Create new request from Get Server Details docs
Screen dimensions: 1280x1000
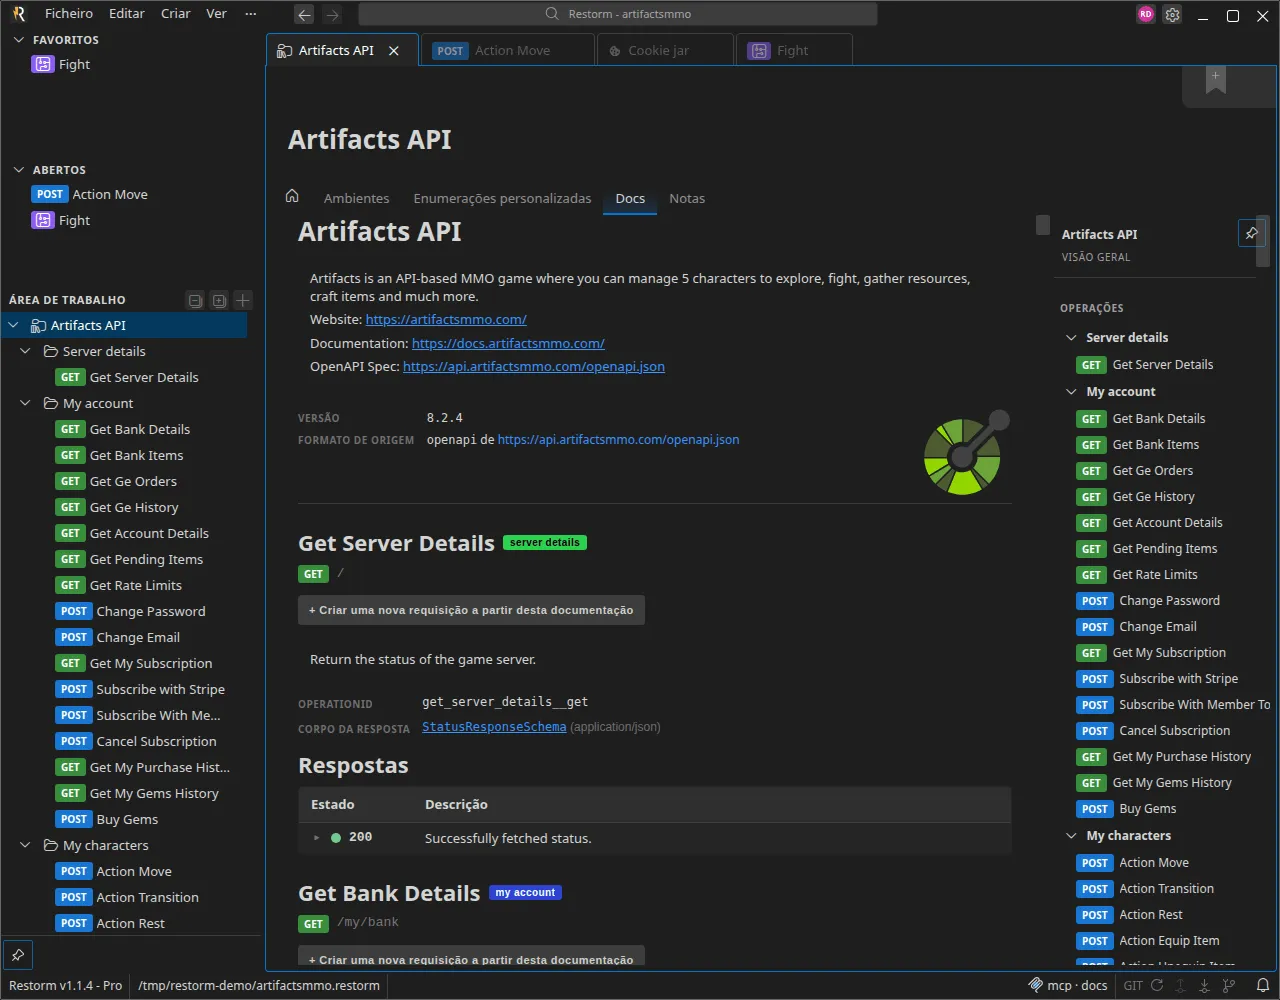[471, 610]
